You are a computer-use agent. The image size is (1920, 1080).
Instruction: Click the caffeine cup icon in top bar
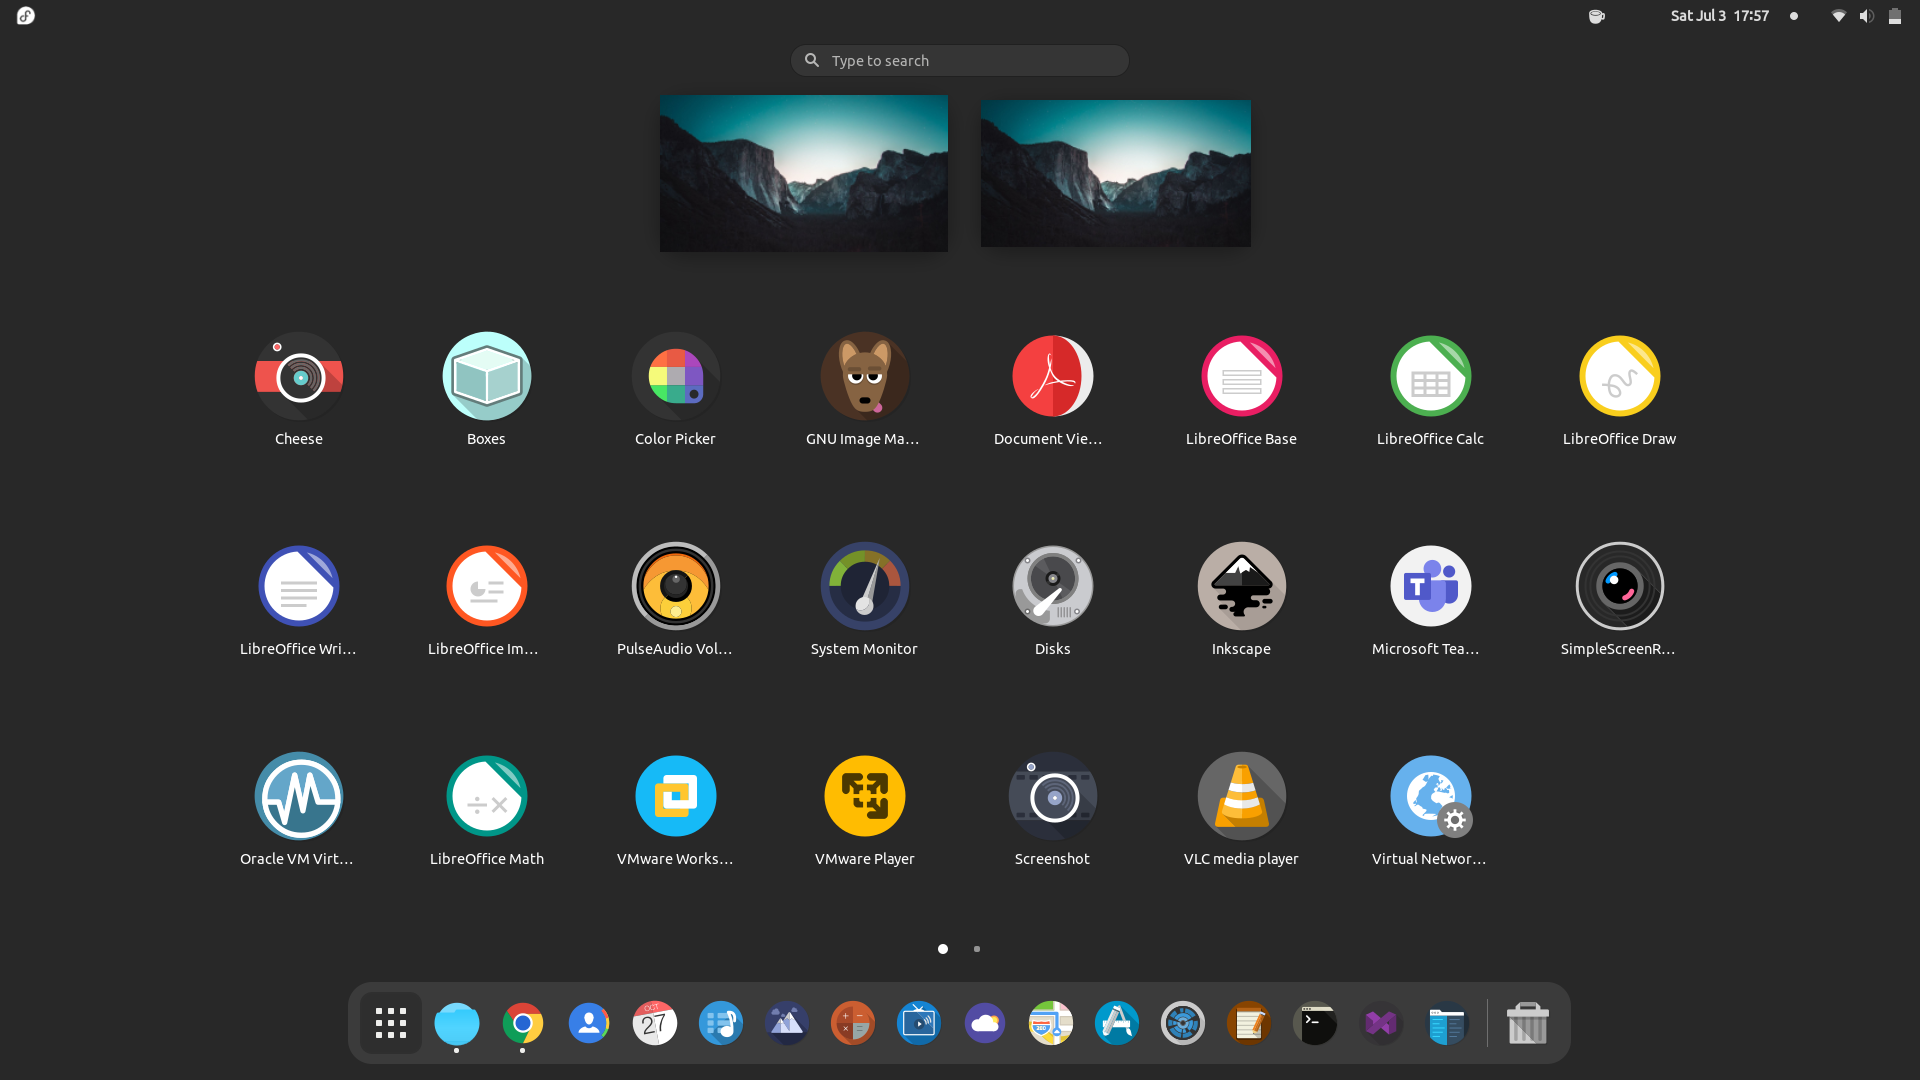1597,16
